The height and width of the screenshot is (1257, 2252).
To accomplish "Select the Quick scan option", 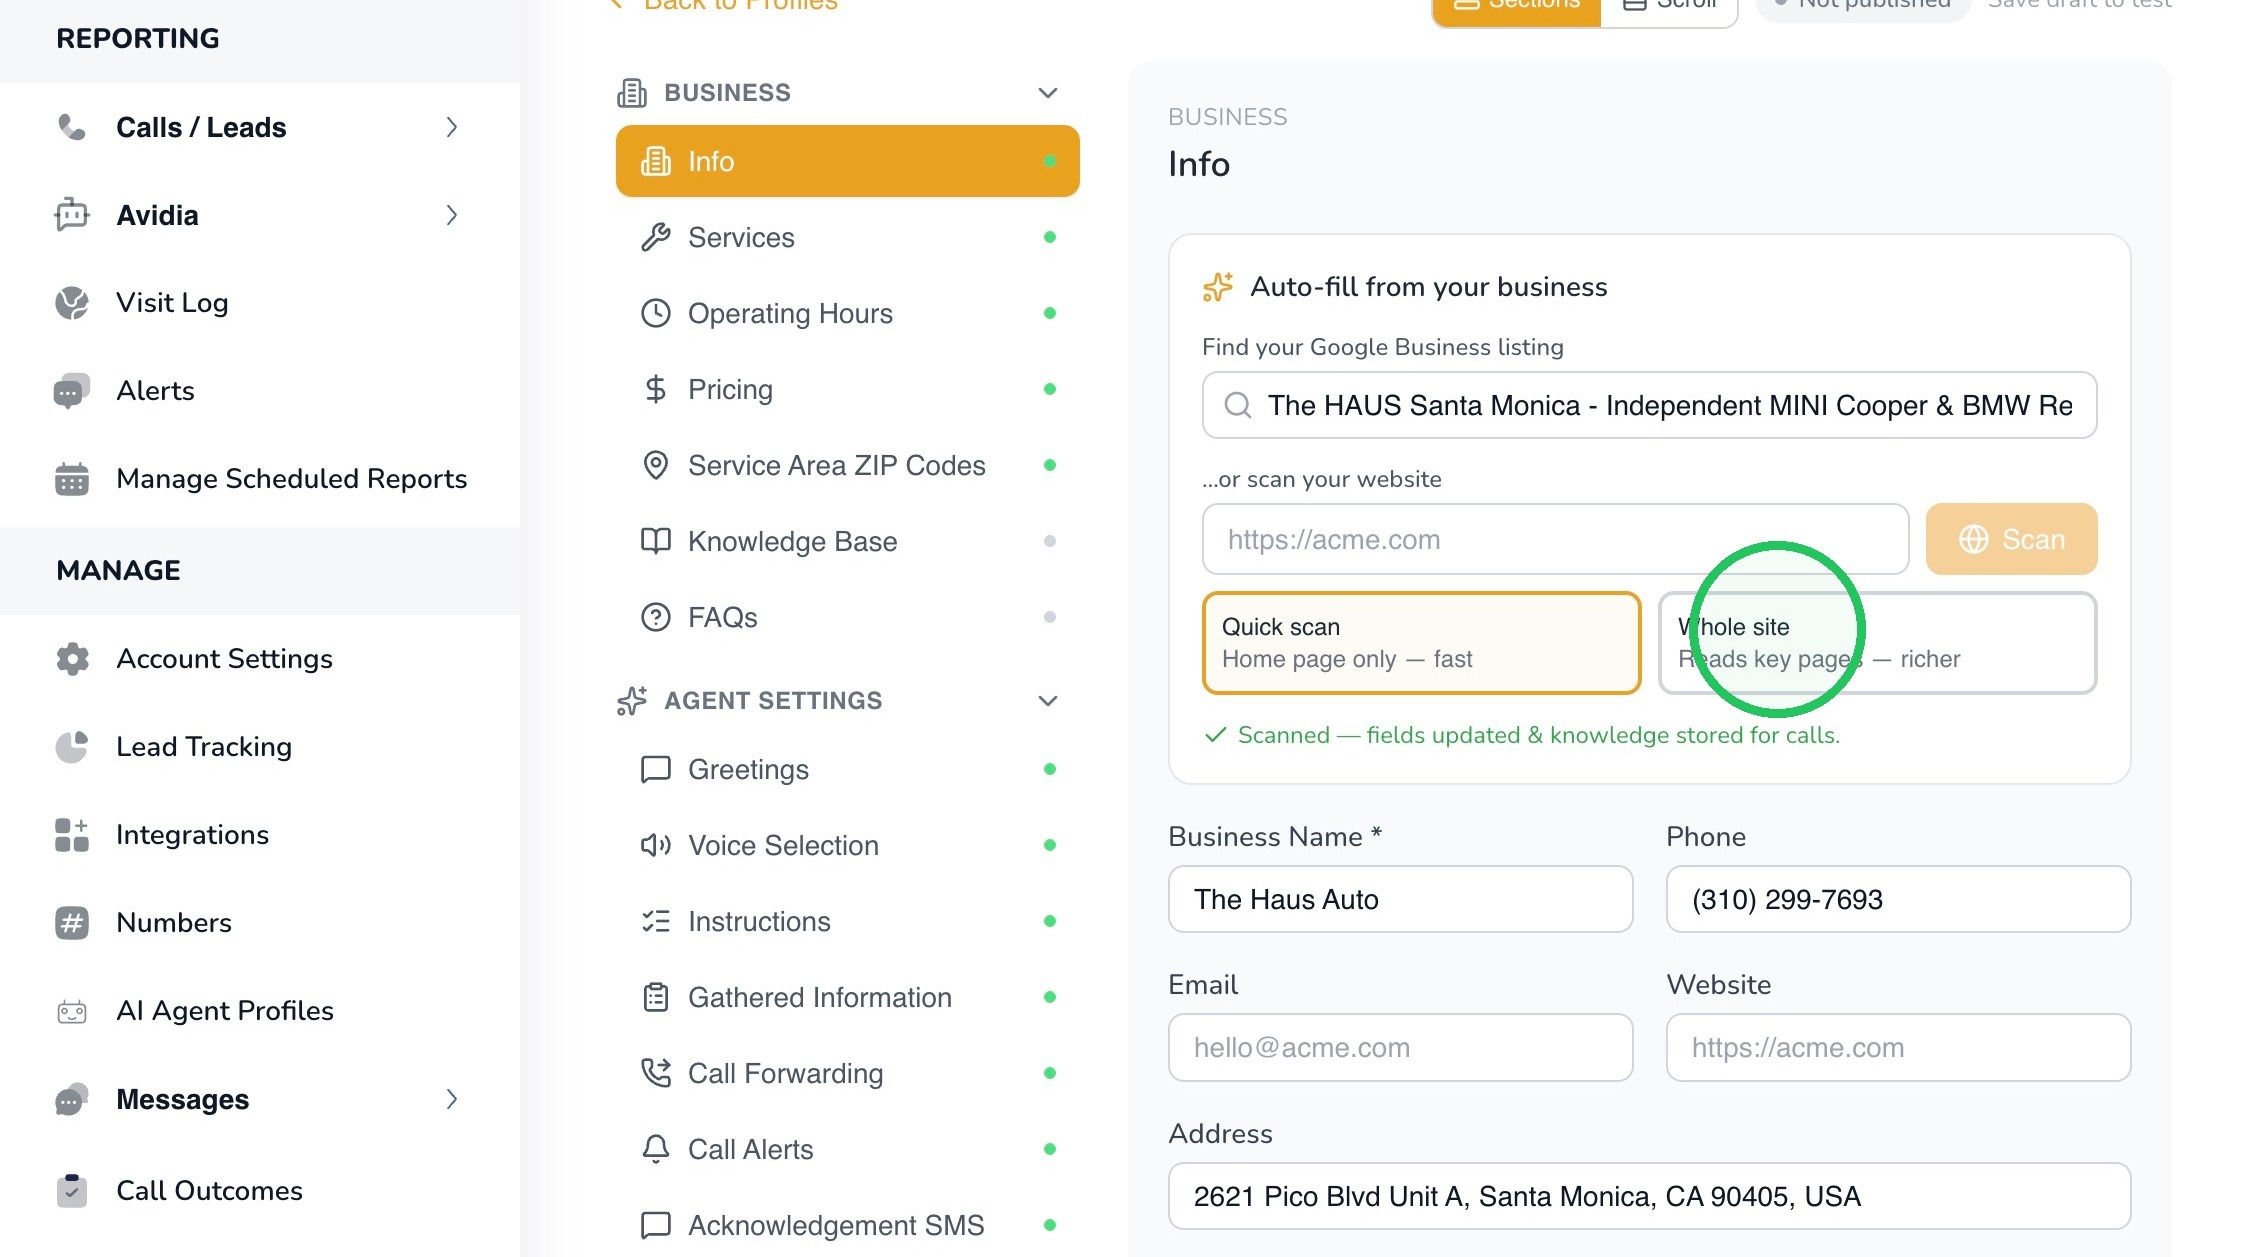I will pyautogui.click(x=1421, y=643).
